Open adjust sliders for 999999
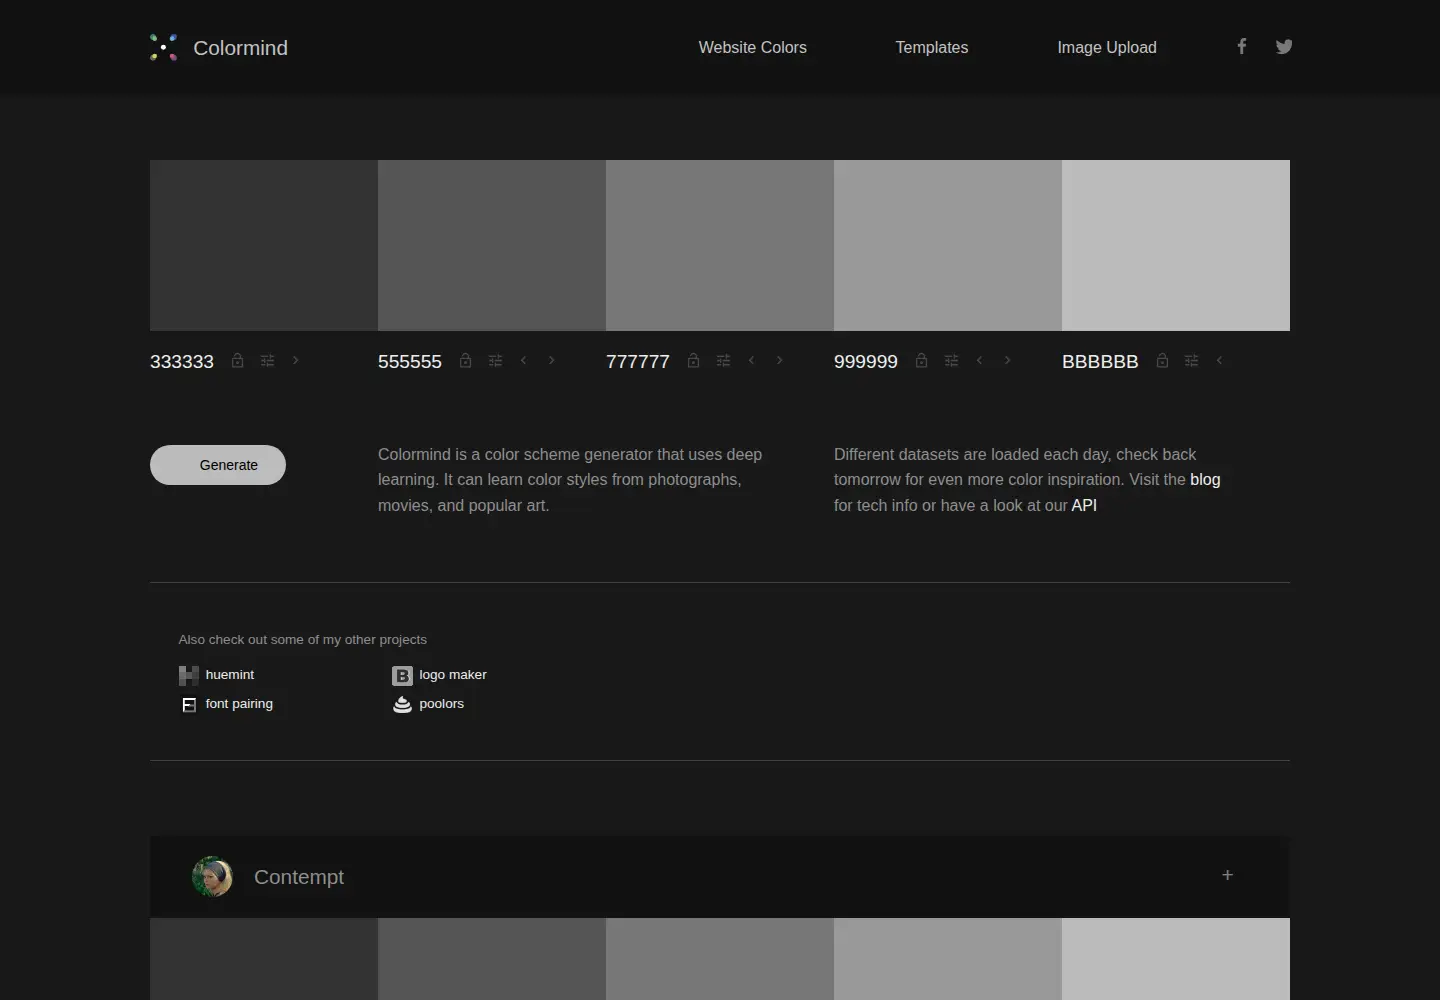This screenshot has height=1000, width=1440. coord(951,361)
